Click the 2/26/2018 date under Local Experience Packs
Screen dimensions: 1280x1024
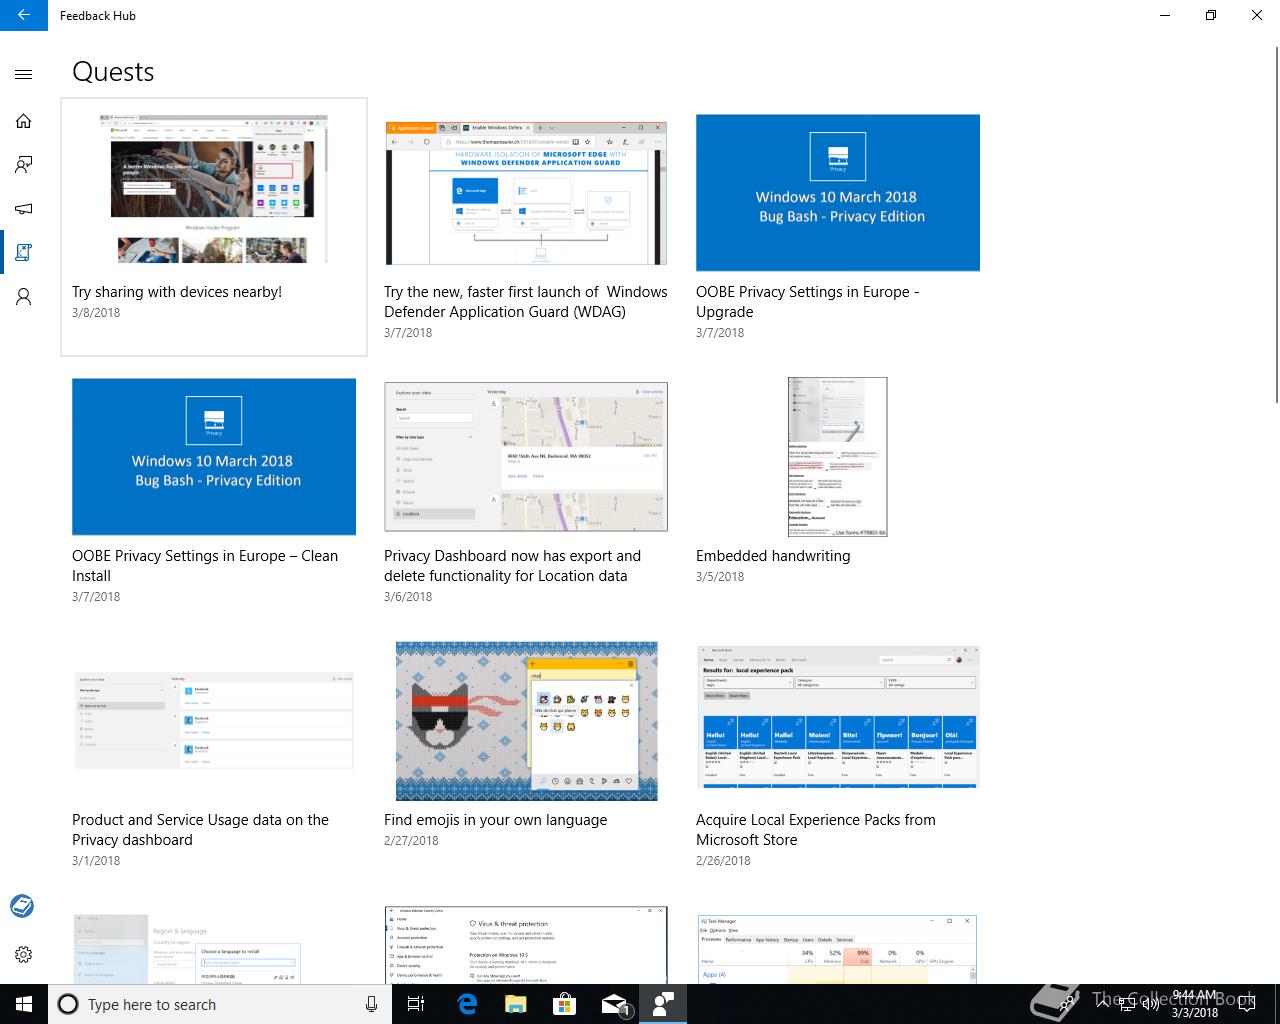(723, 861)
